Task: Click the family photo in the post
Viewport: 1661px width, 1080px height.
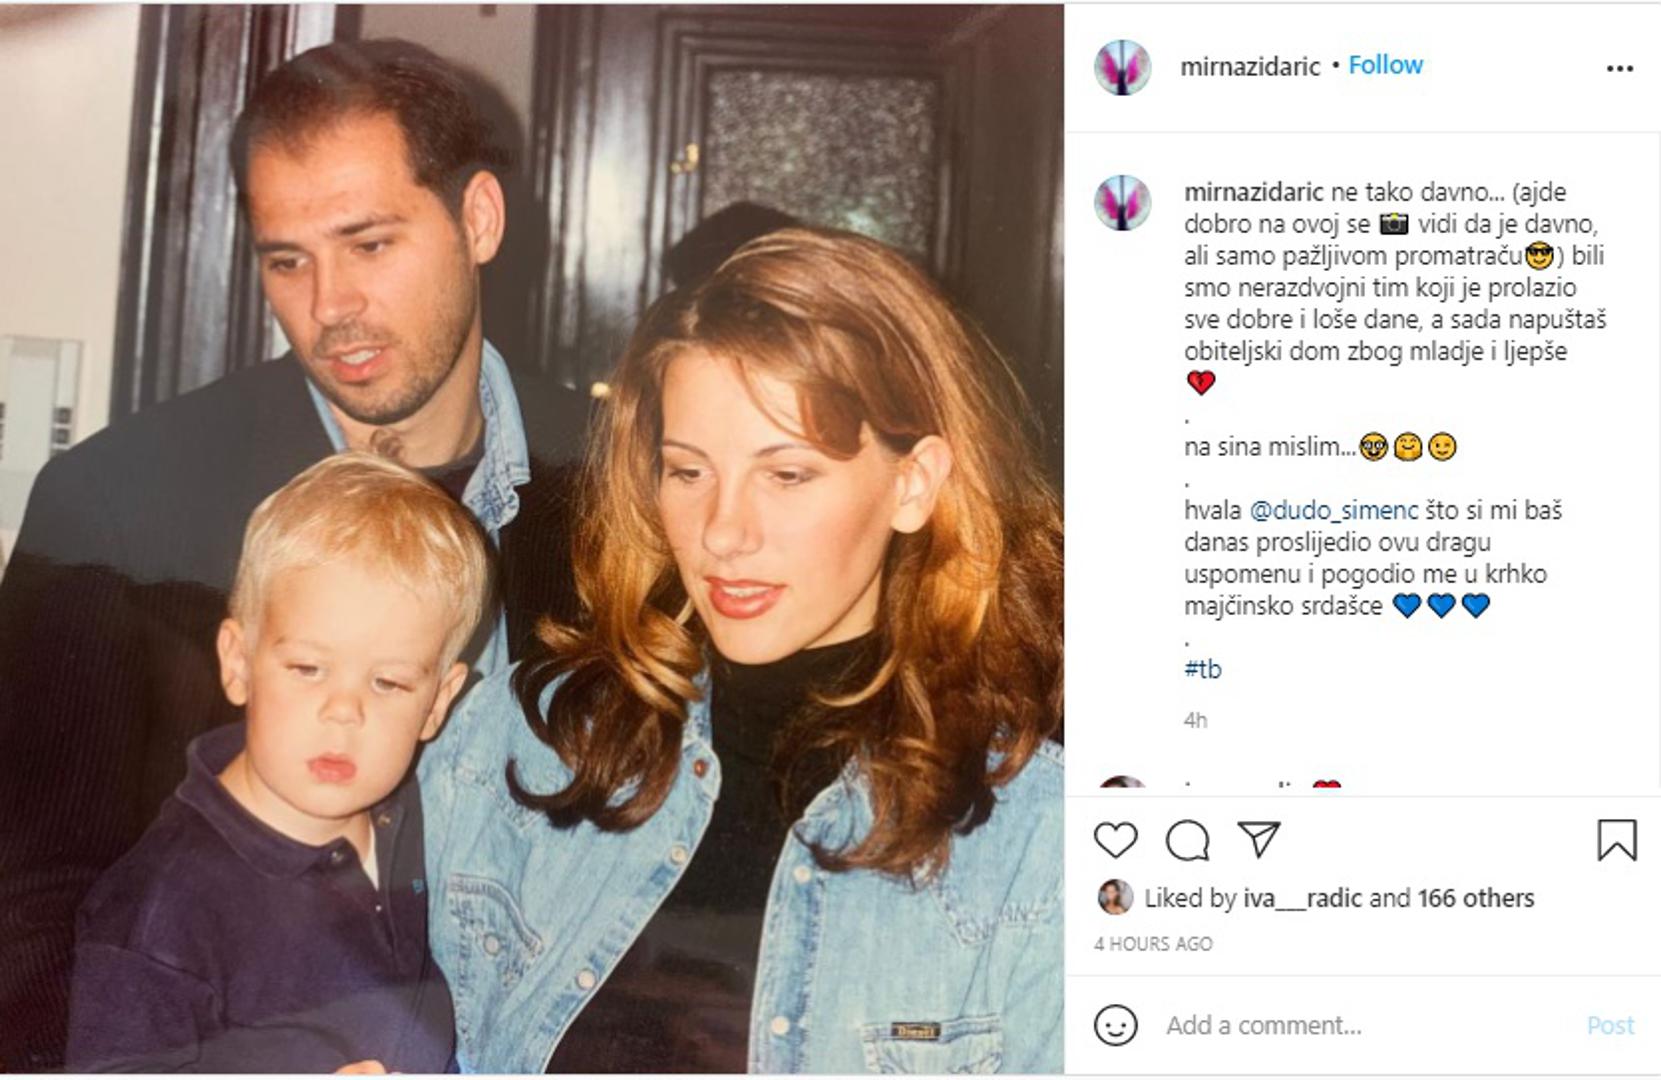Action: [532, 540]
